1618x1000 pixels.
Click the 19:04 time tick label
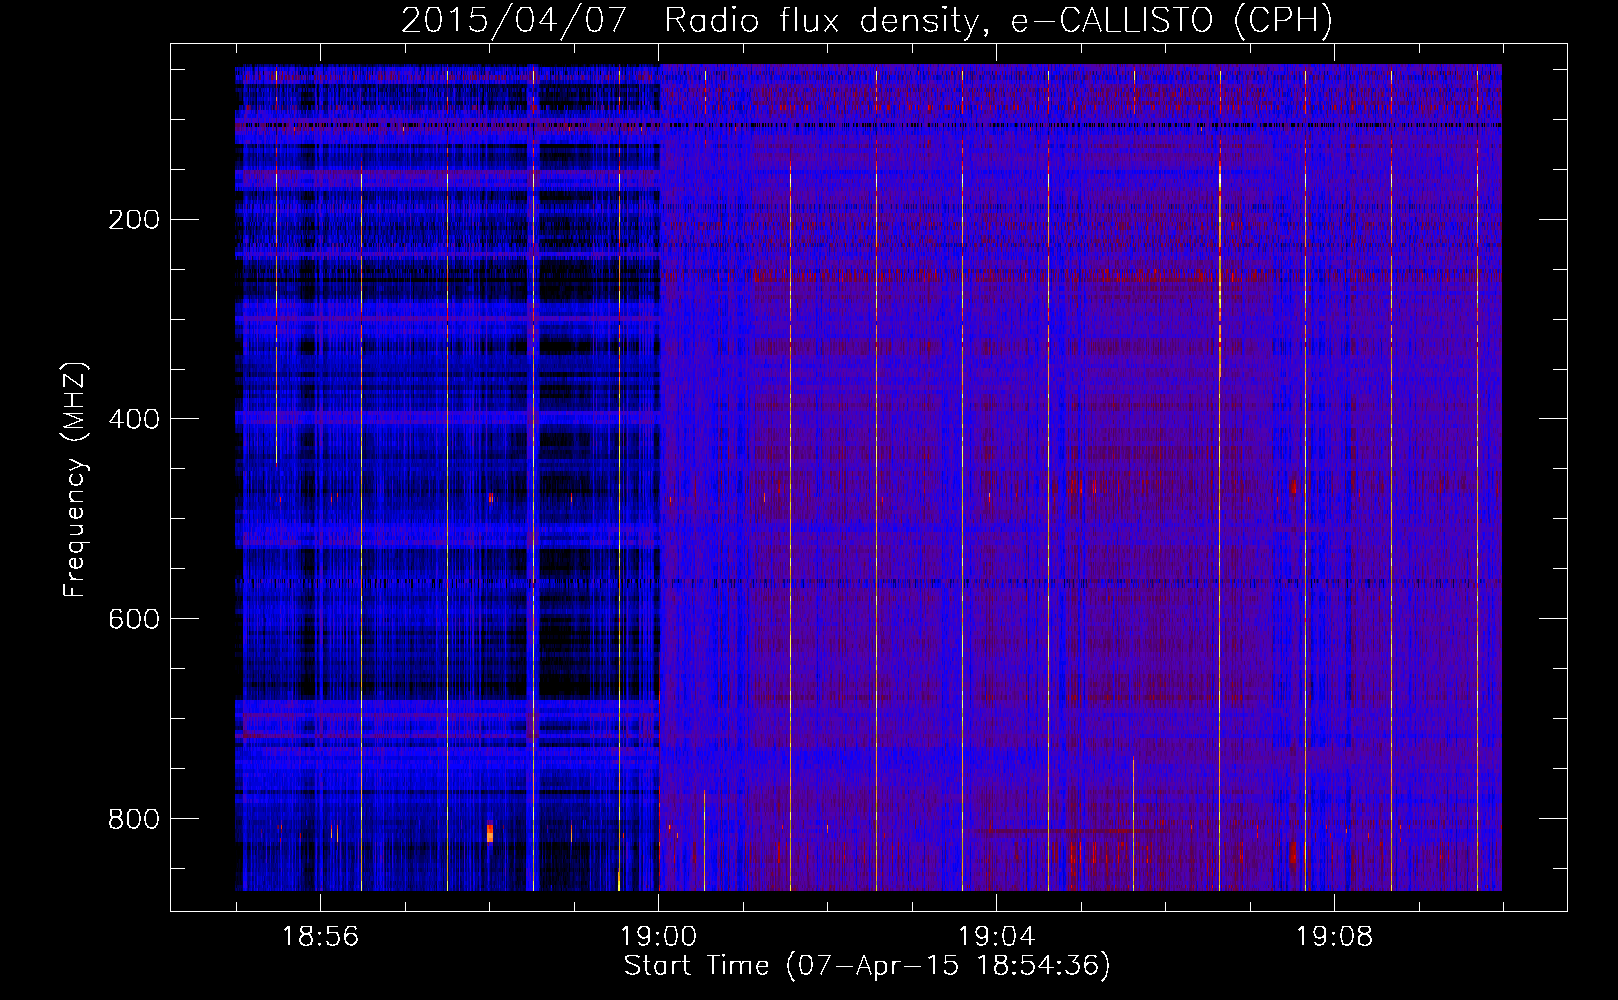(x=996, y=937)
